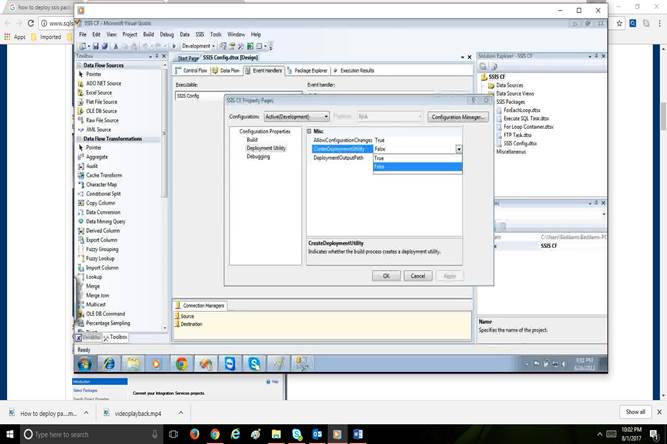Click the Windows Start button
Screen dimensions: 667x444
[x=10, y=434]
